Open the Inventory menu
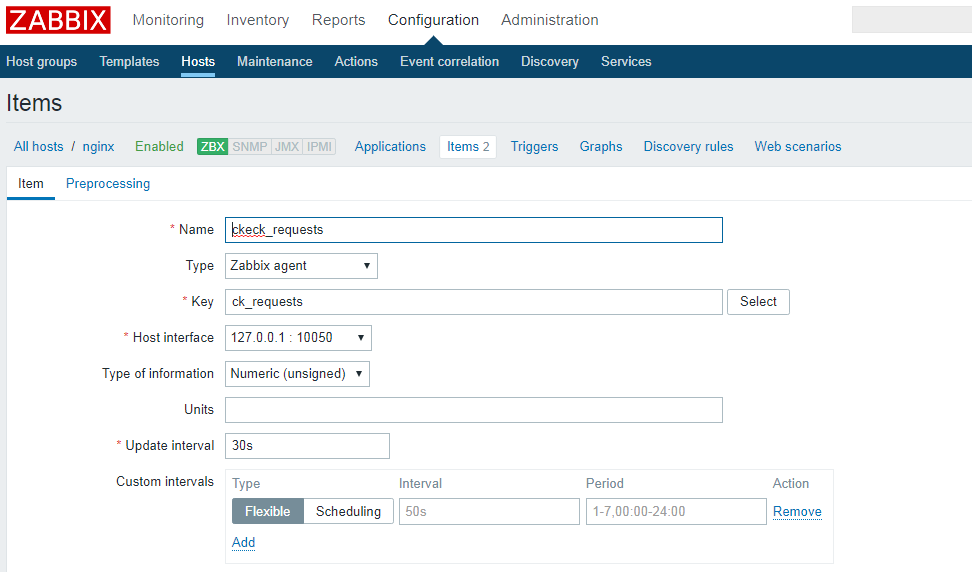The height and width of the screenshot is (572, 972). tap(258, 20)
